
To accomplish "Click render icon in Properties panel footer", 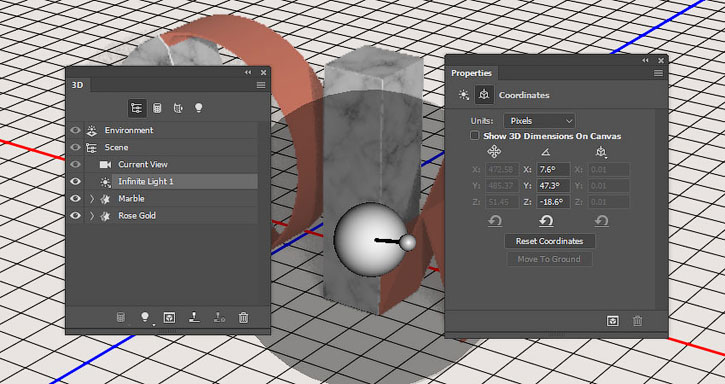I will [613, 321].
